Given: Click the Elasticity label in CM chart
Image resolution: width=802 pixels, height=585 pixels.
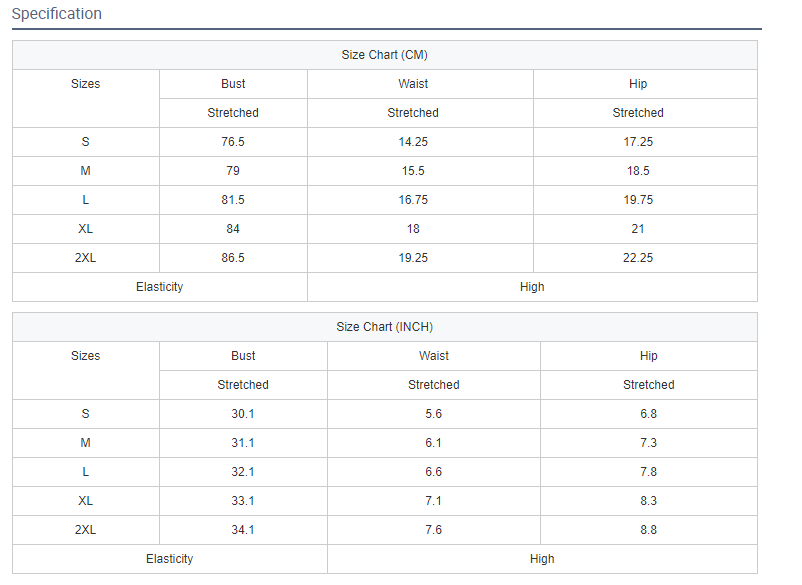Looking at the screenshot, I should (x=159, y=287).
